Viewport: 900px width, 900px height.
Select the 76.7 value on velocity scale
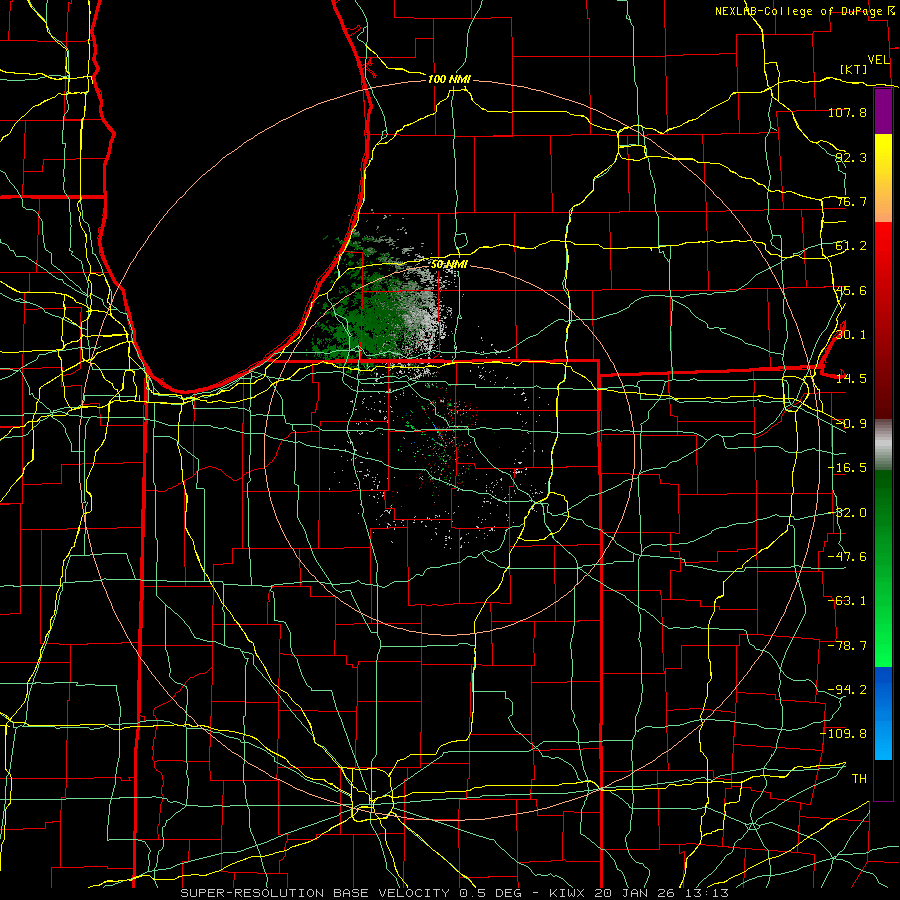pos(851,201)
